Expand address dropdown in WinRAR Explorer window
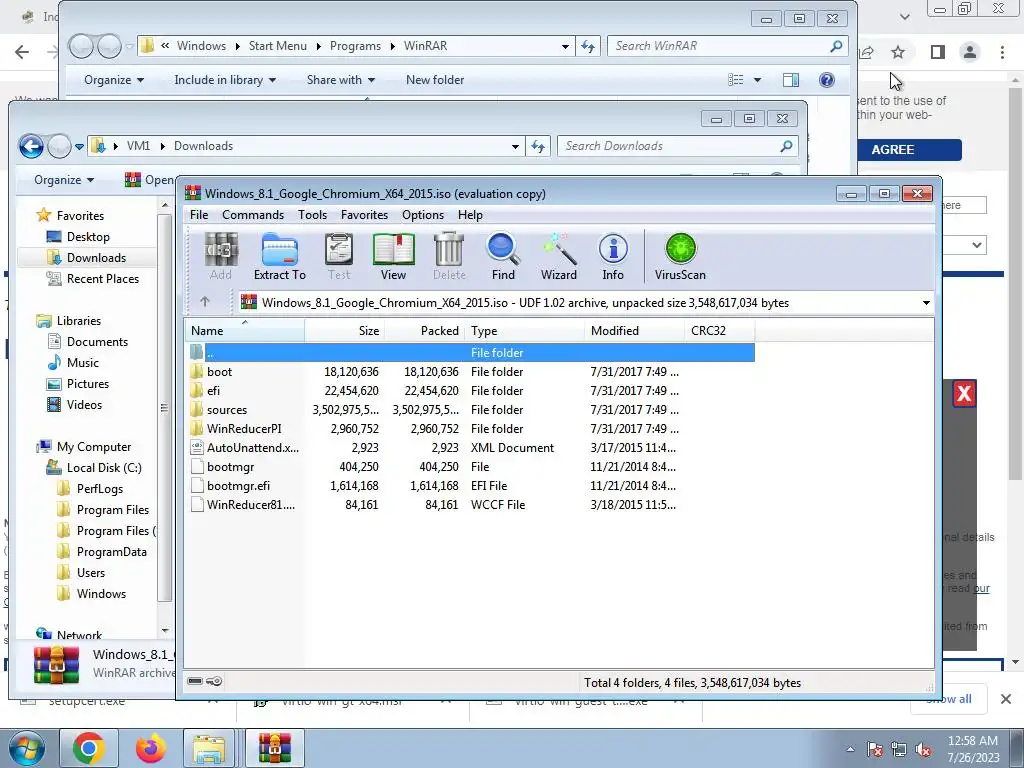 click(565, 46)
